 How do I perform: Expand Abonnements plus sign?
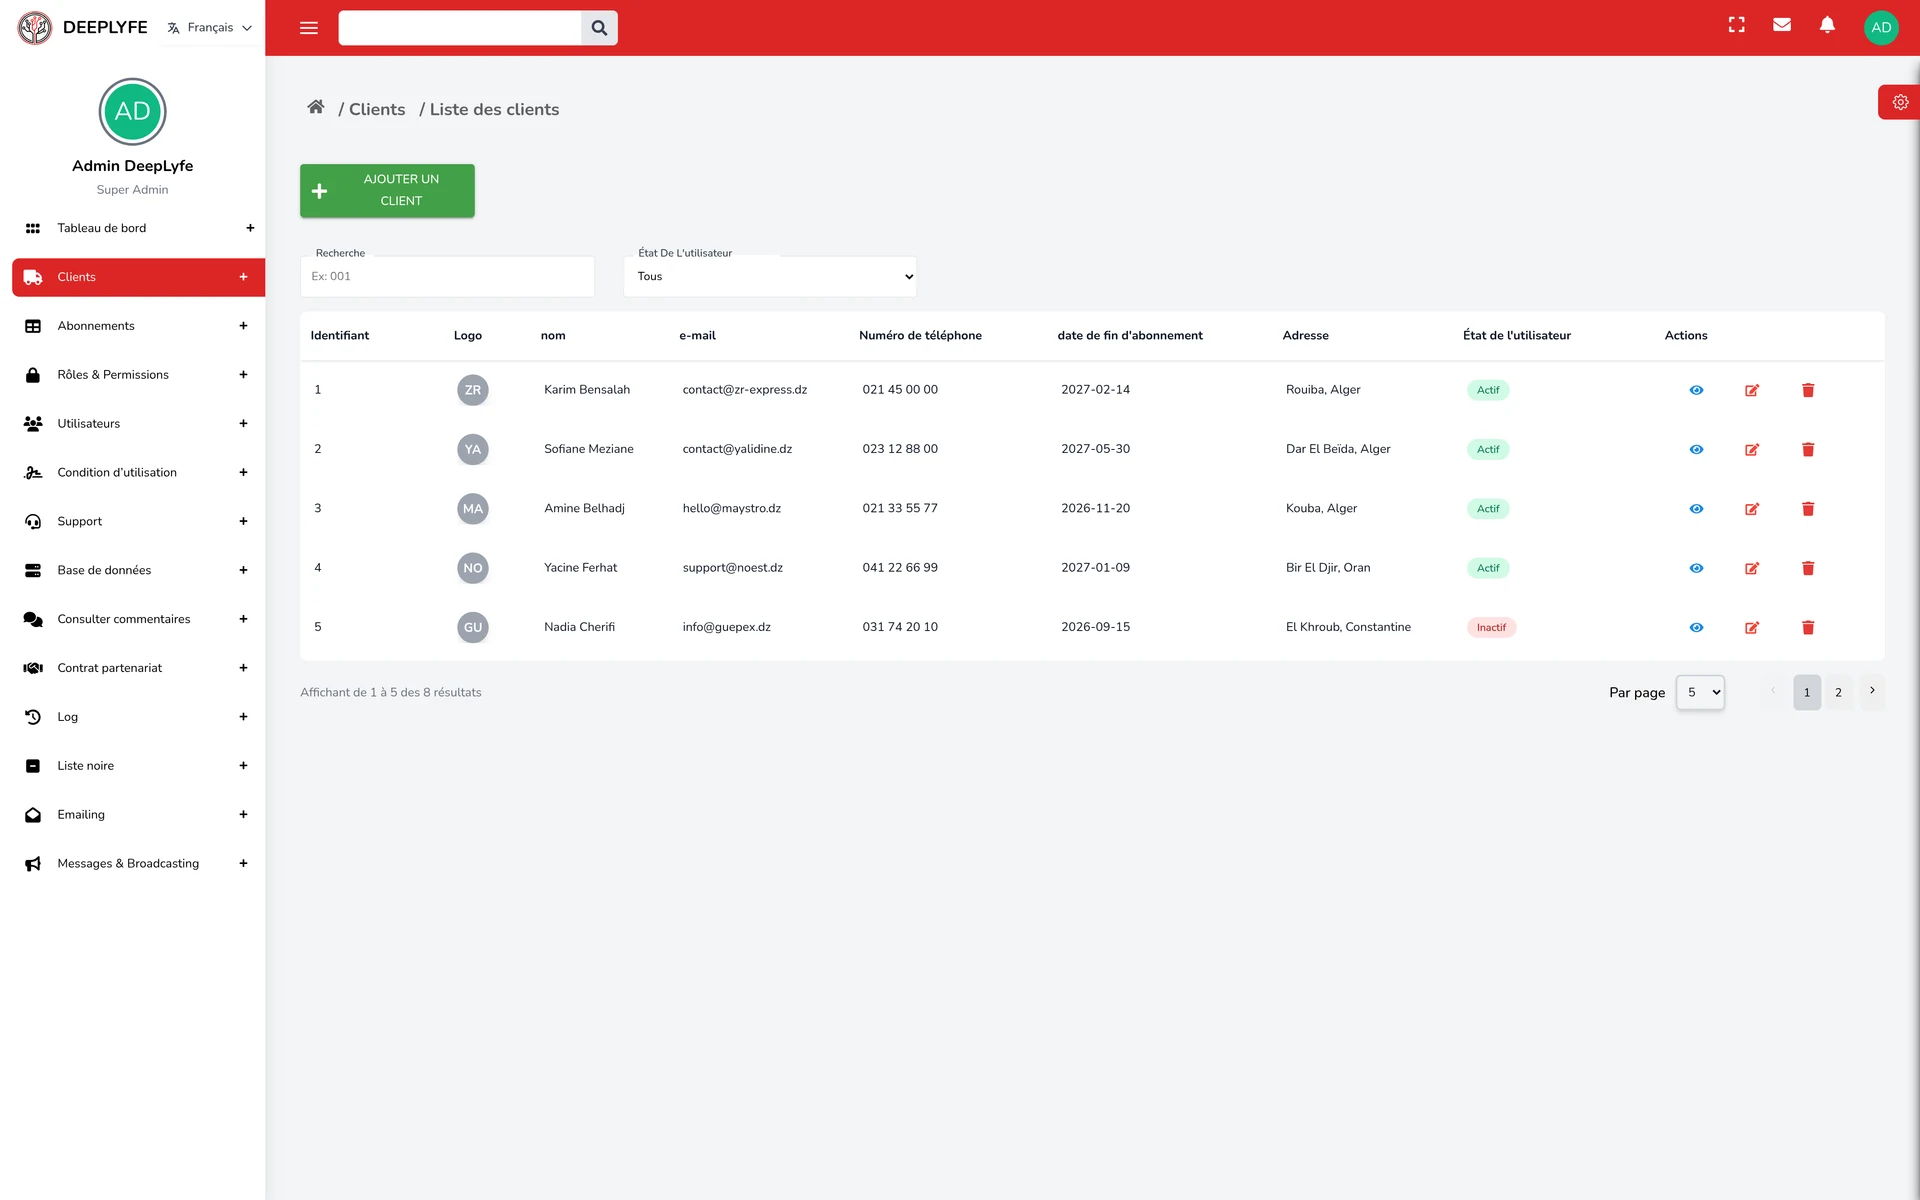(243, 326)
